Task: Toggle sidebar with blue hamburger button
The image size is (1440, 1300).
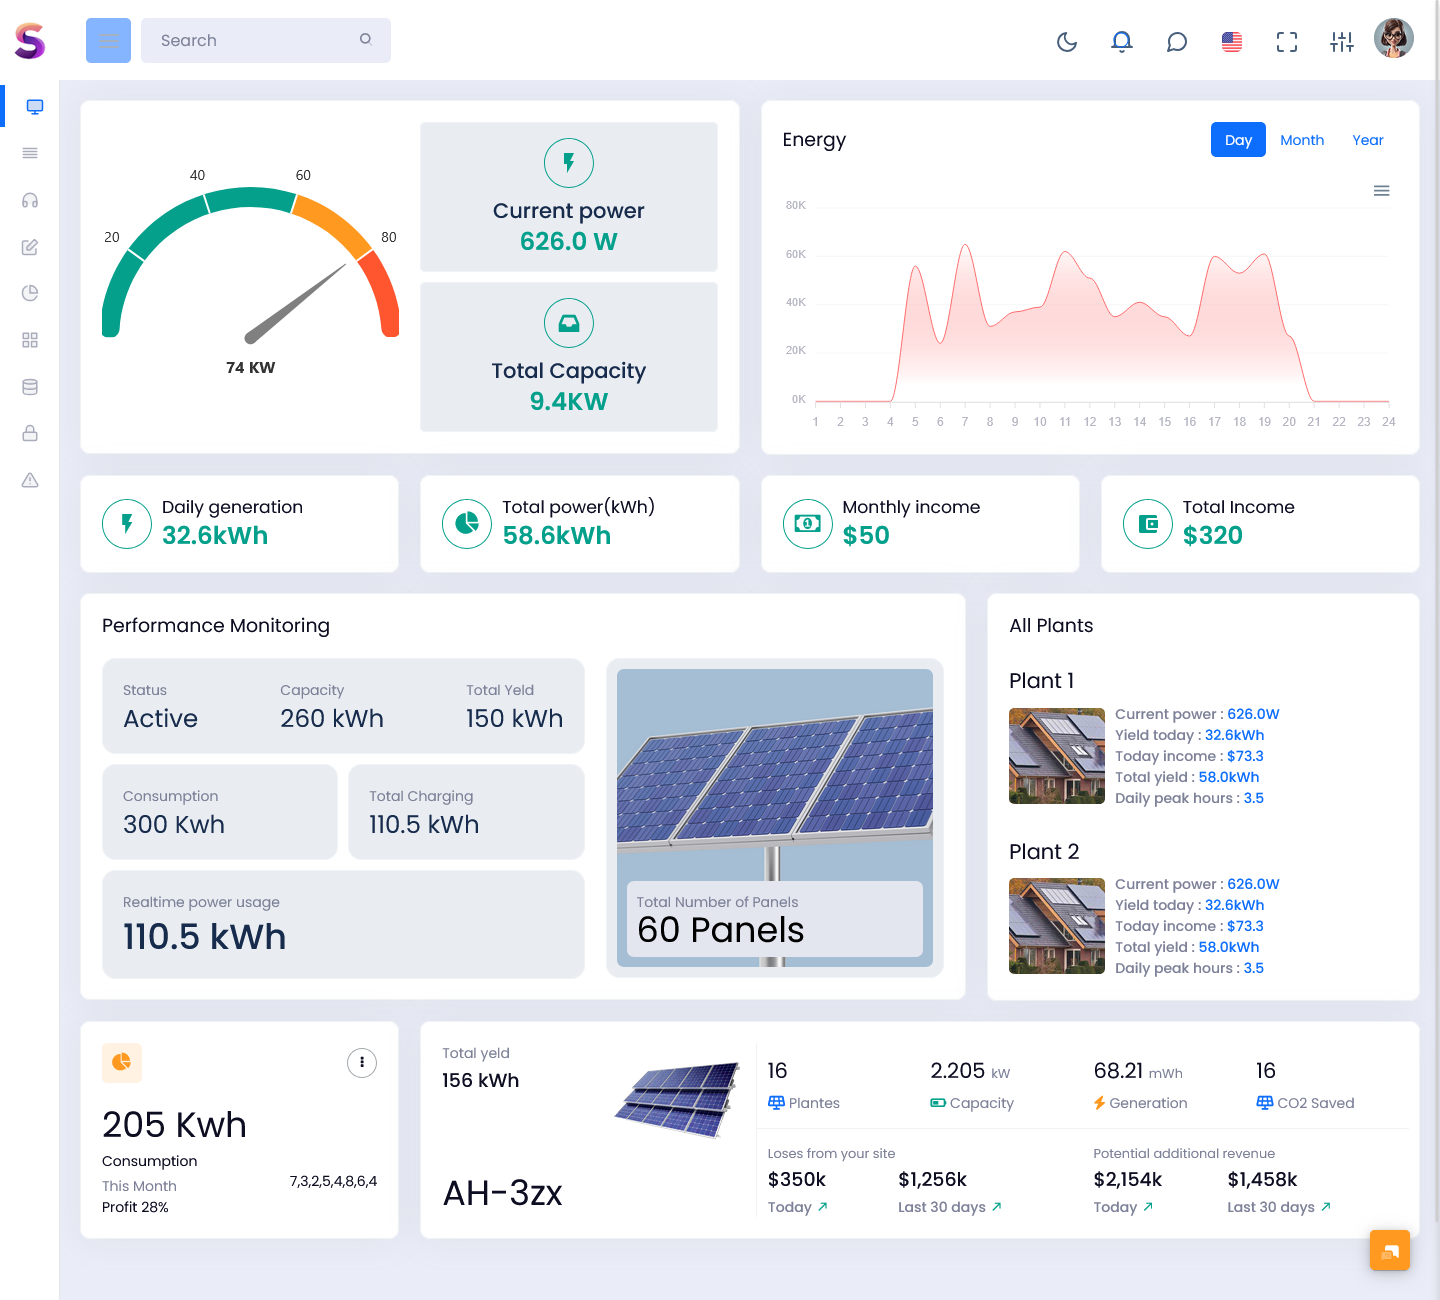Action: pos(108,40)
